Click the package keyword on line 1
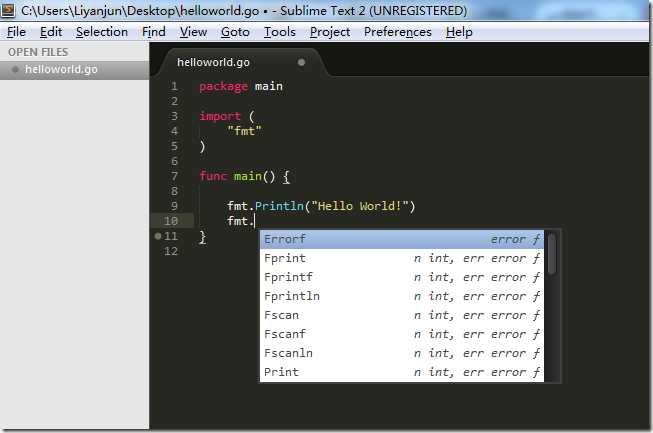 point(223,87)
